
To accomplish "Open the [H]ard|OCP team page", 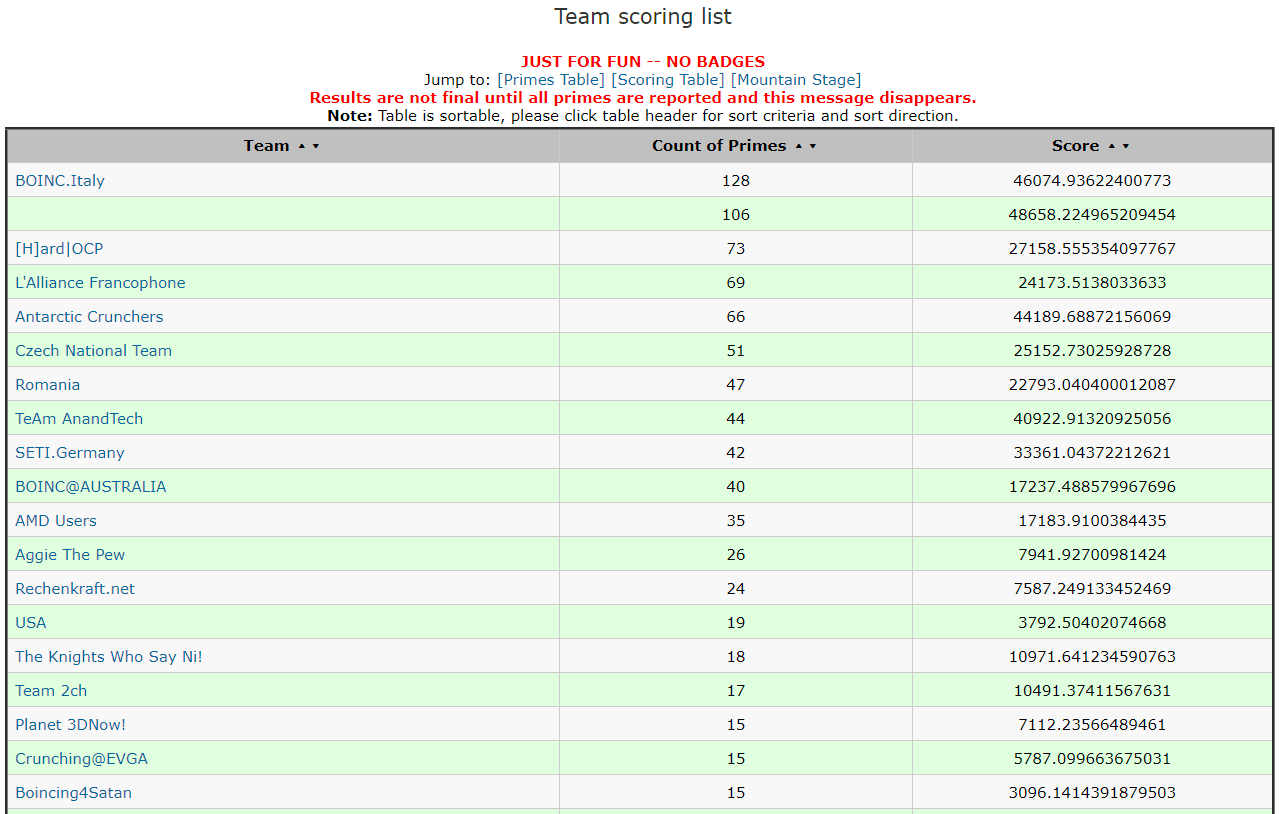I will pos(59,249).
